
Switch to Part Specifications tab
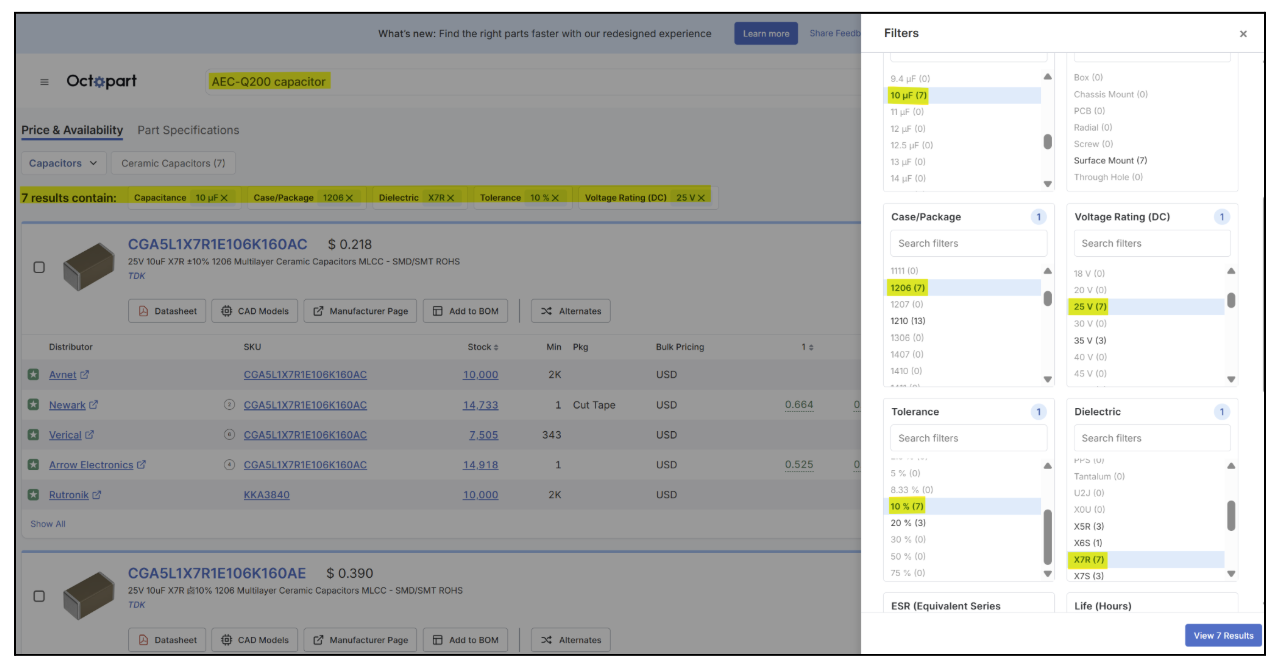(x=188, y=130)
